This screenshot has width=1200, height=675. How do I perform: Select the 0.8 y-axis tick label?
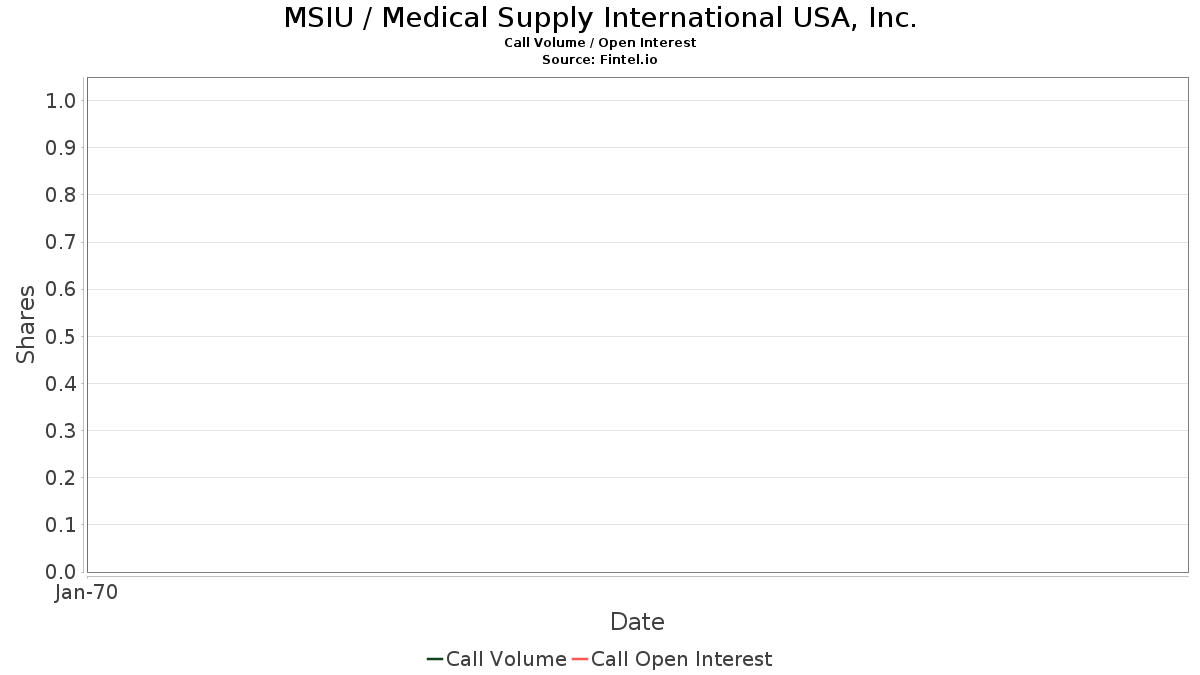click(x=61, y=195)
